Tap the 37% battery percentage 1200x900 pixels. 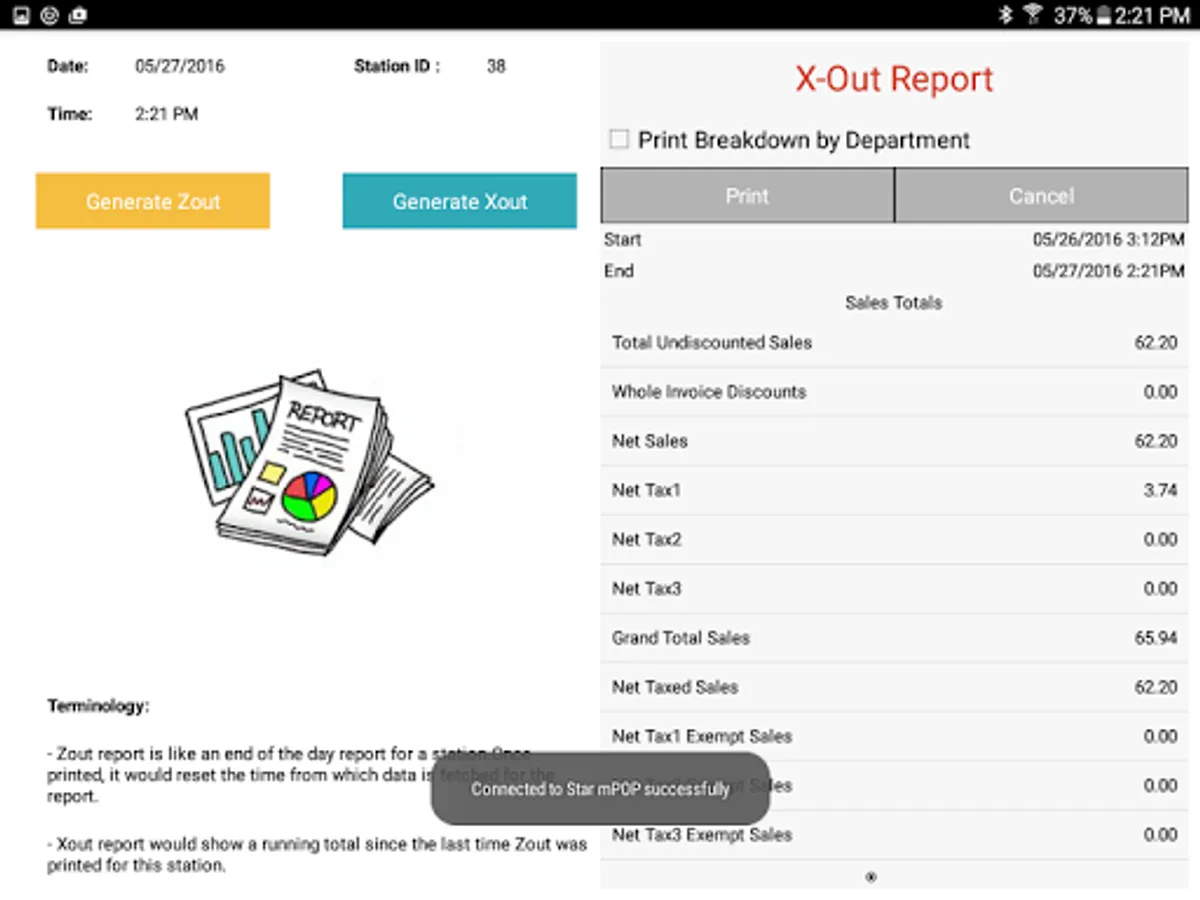coord(1072,15)
